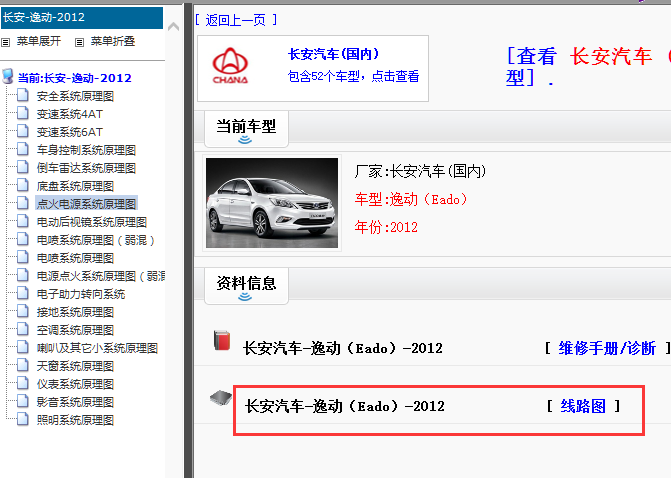Viewport: 671px width, 478px height.
Task: Select 影音系统原理图 entry
Action: pyautogui.click(x=75, y=402)
